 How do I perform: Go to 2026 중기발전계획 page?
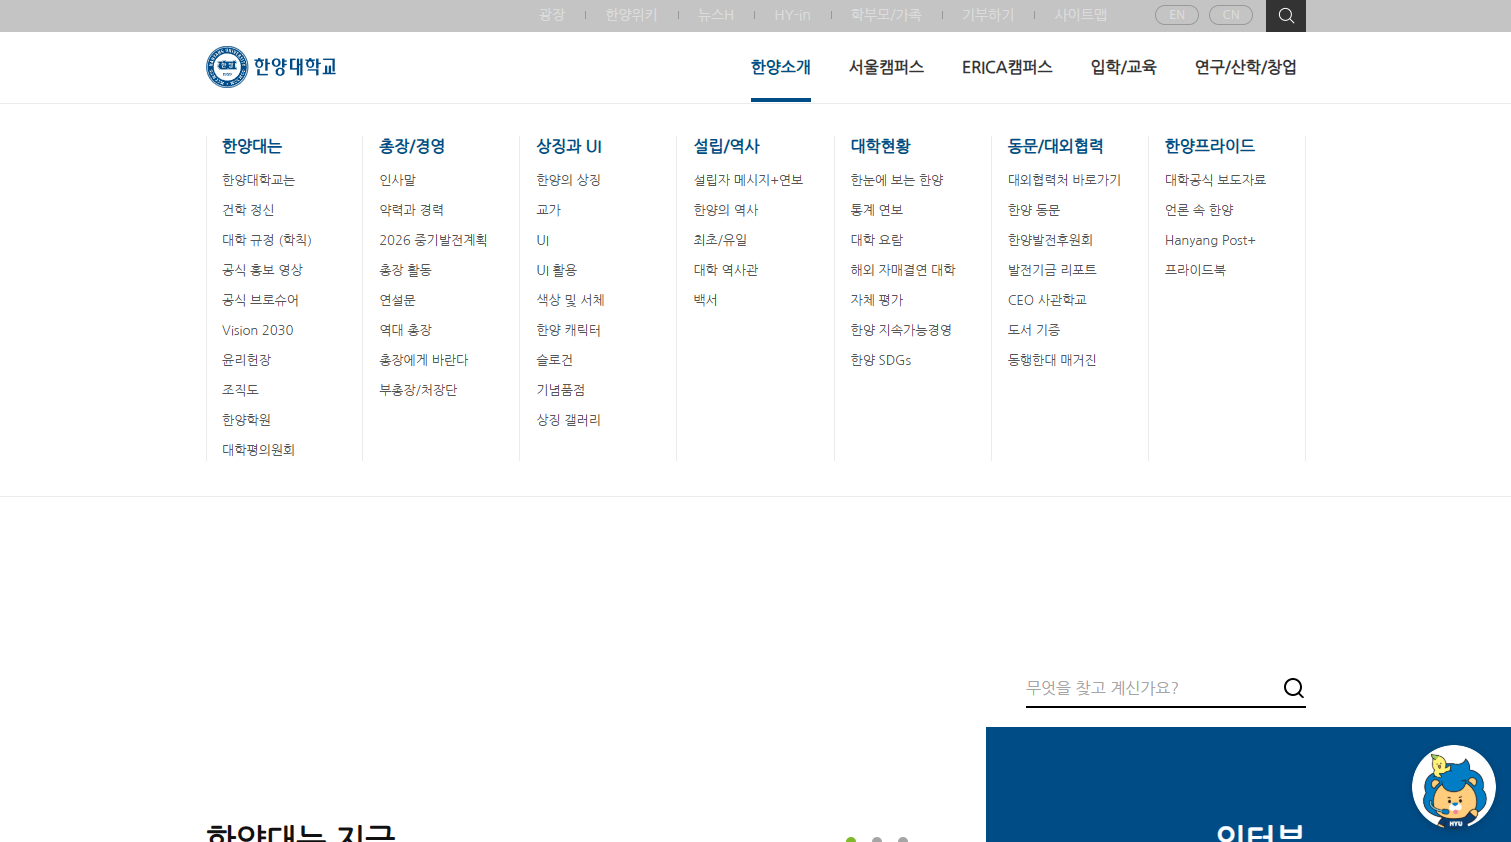point(433,240)
